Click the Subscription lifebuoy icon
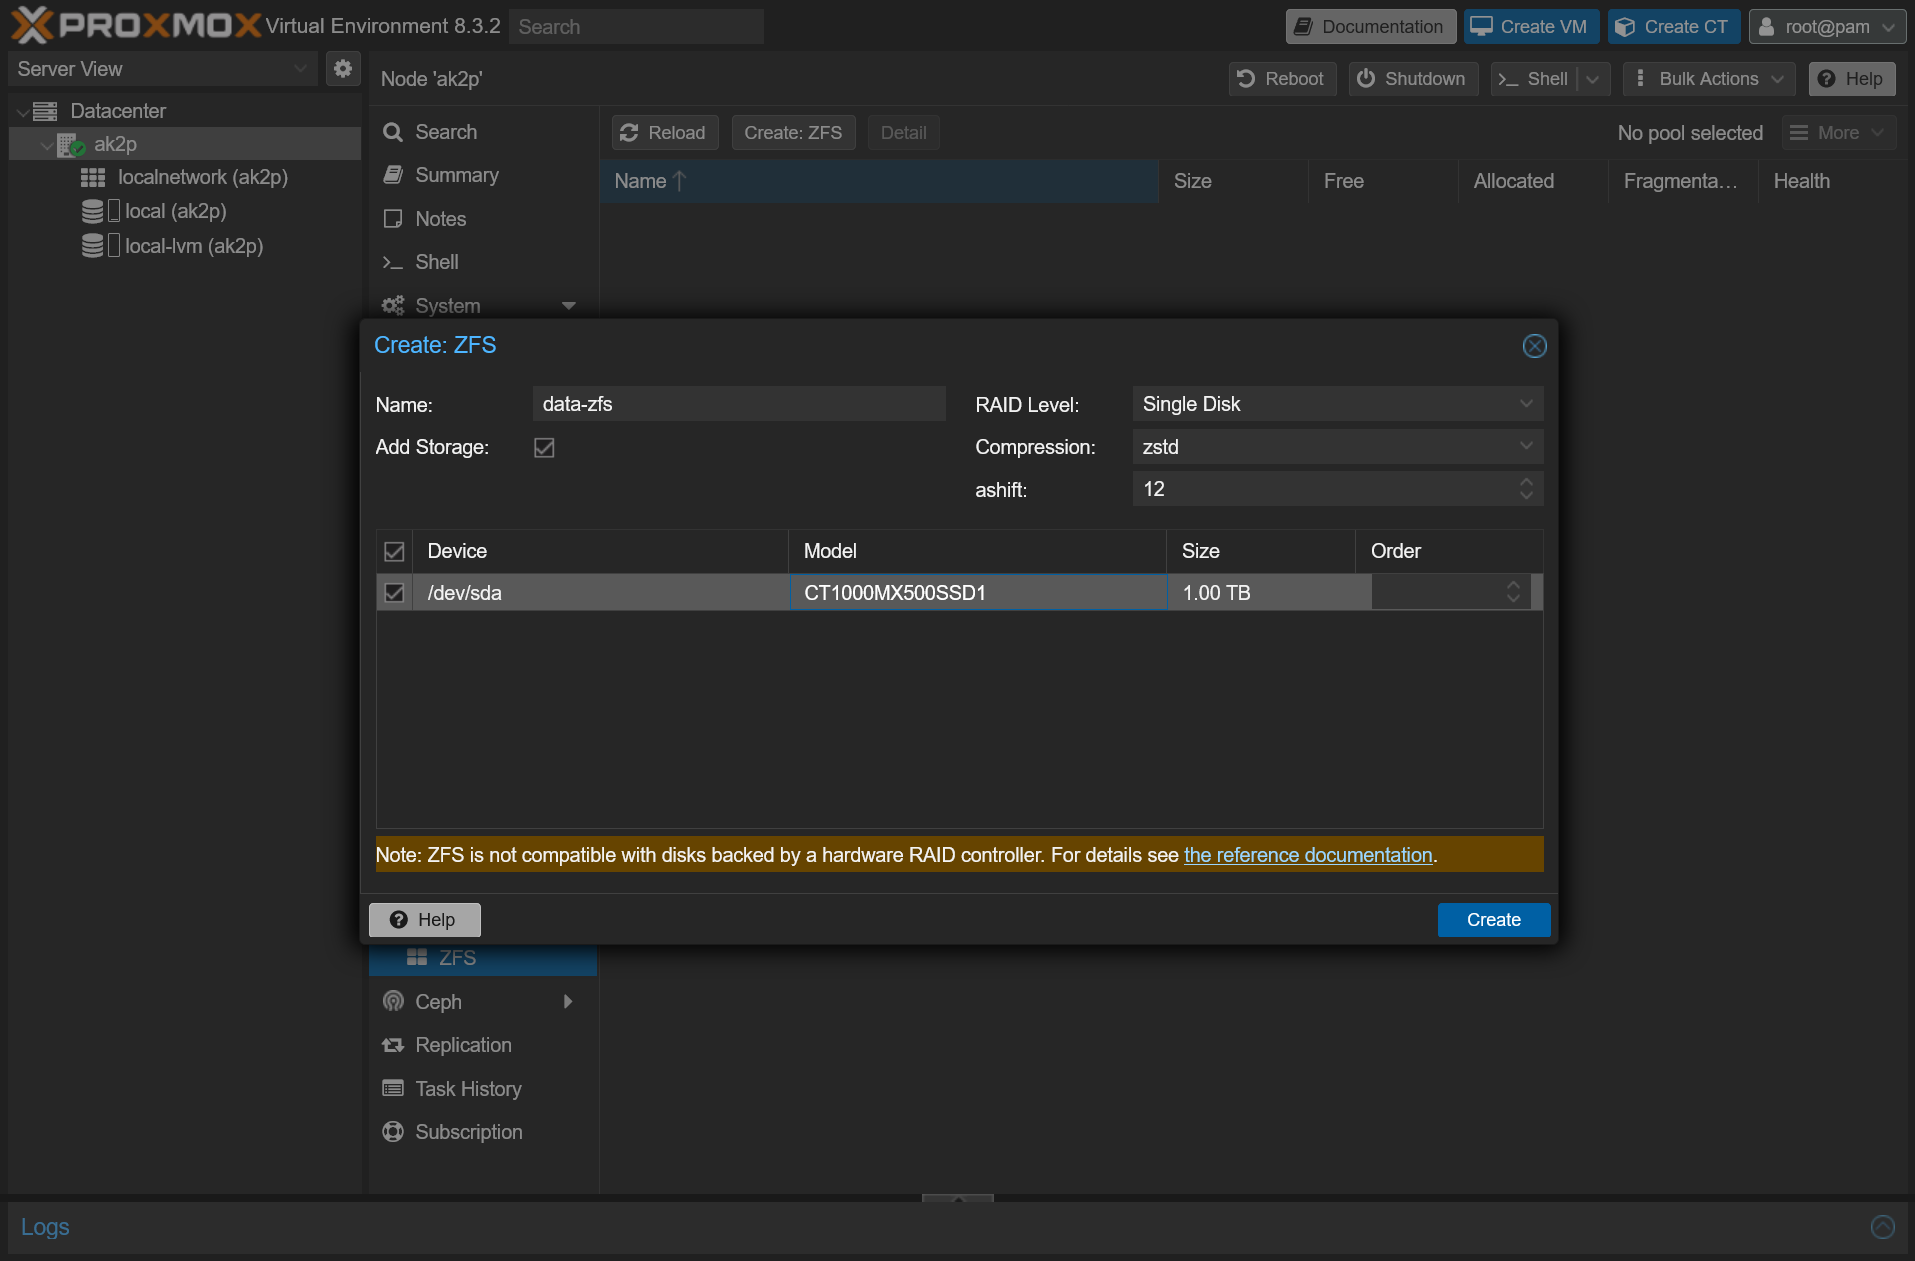The image size is (1915, 1261). pos(393,1132)
